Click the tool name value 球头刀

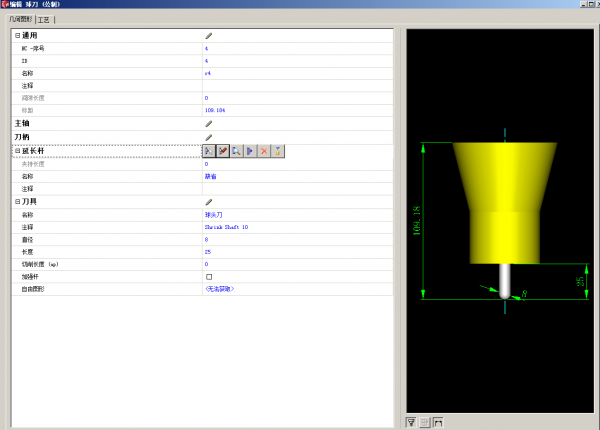[x=214, y=215]
